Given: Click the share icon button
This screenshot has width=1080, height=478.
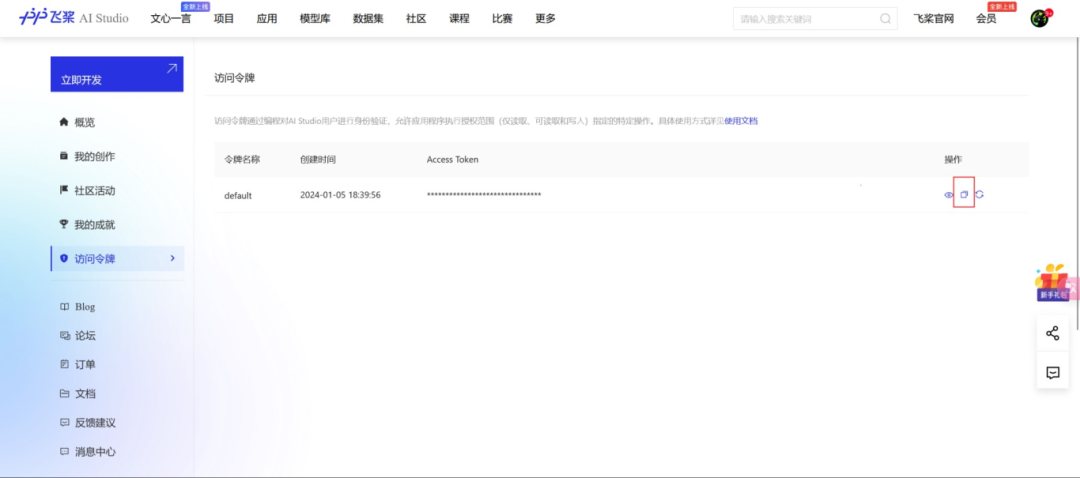Looking at the screenshot, I should (1052, 333).
